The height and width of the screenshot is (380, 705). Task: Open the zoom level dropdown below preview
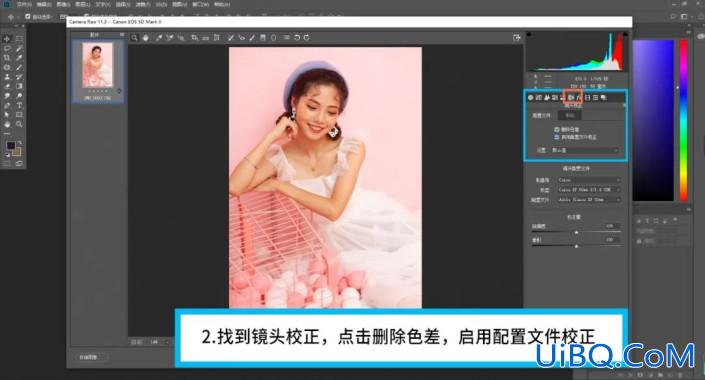tap(158, 342)
